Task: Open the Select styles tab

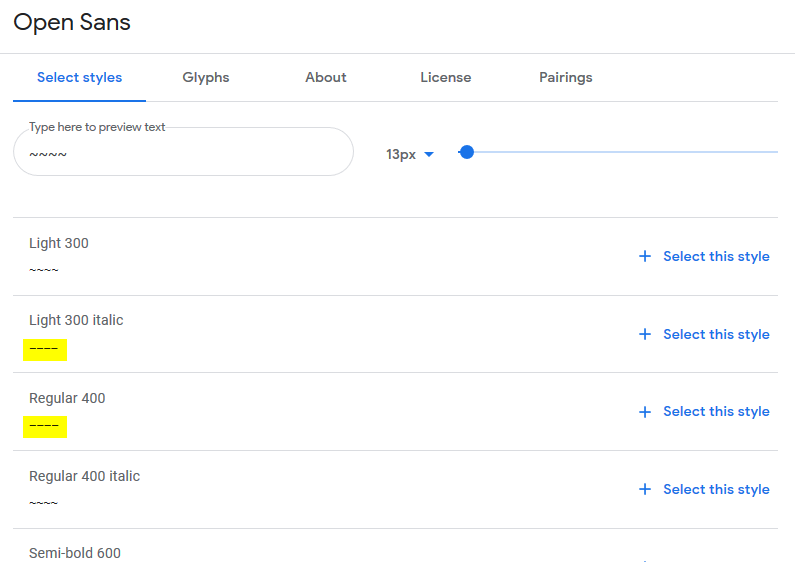Action: pos(80,78)
